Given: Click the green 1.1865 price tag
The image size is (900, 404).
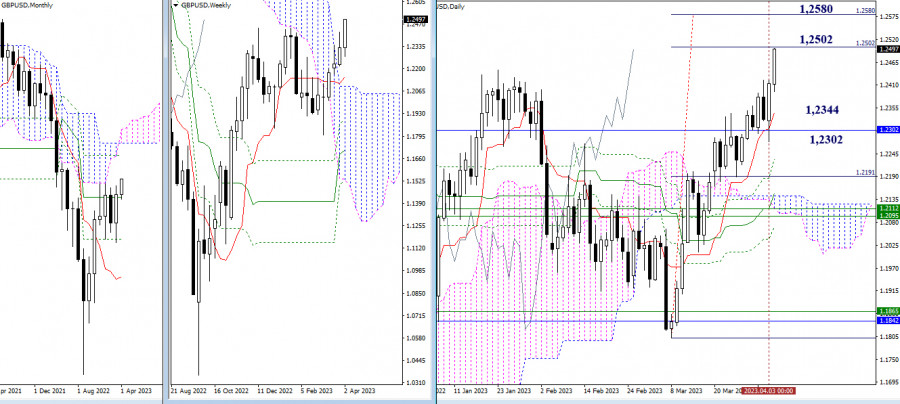Looking at the screenshot, I should pyautogui.click(x=888, y=310).
